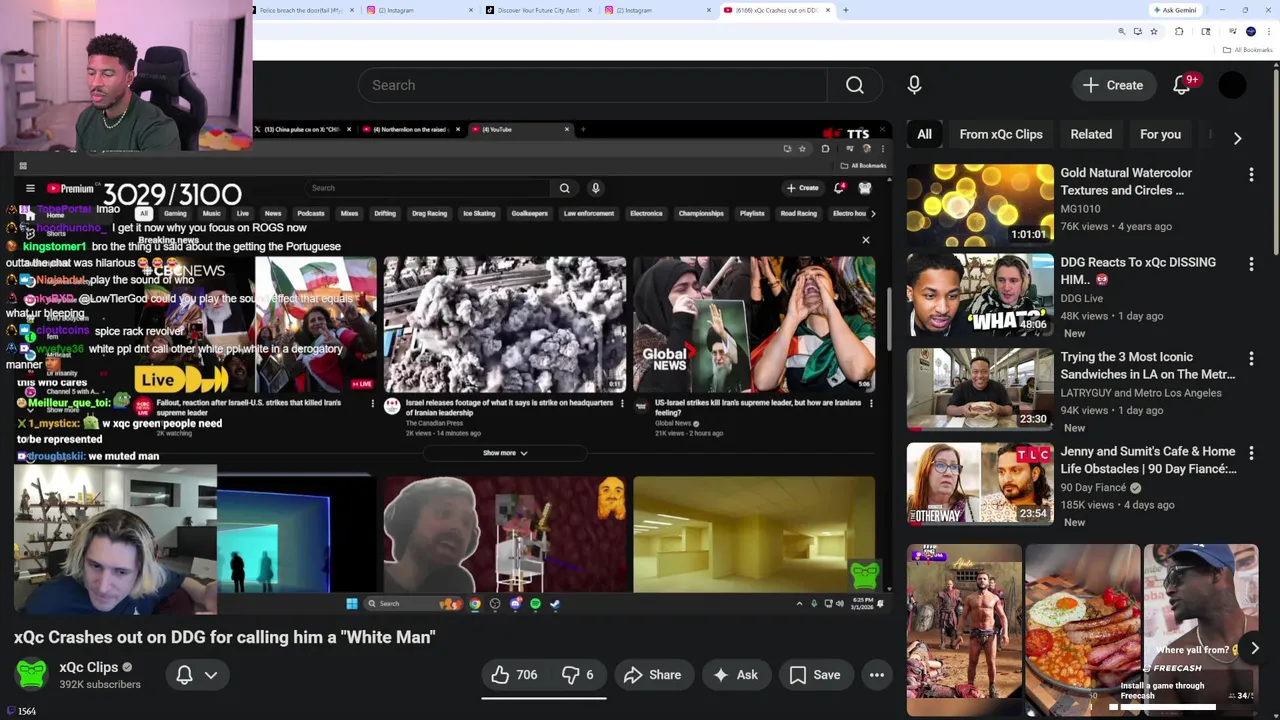The image size is (1280, 720).
Task: Share this video
Action: (652, 675)
